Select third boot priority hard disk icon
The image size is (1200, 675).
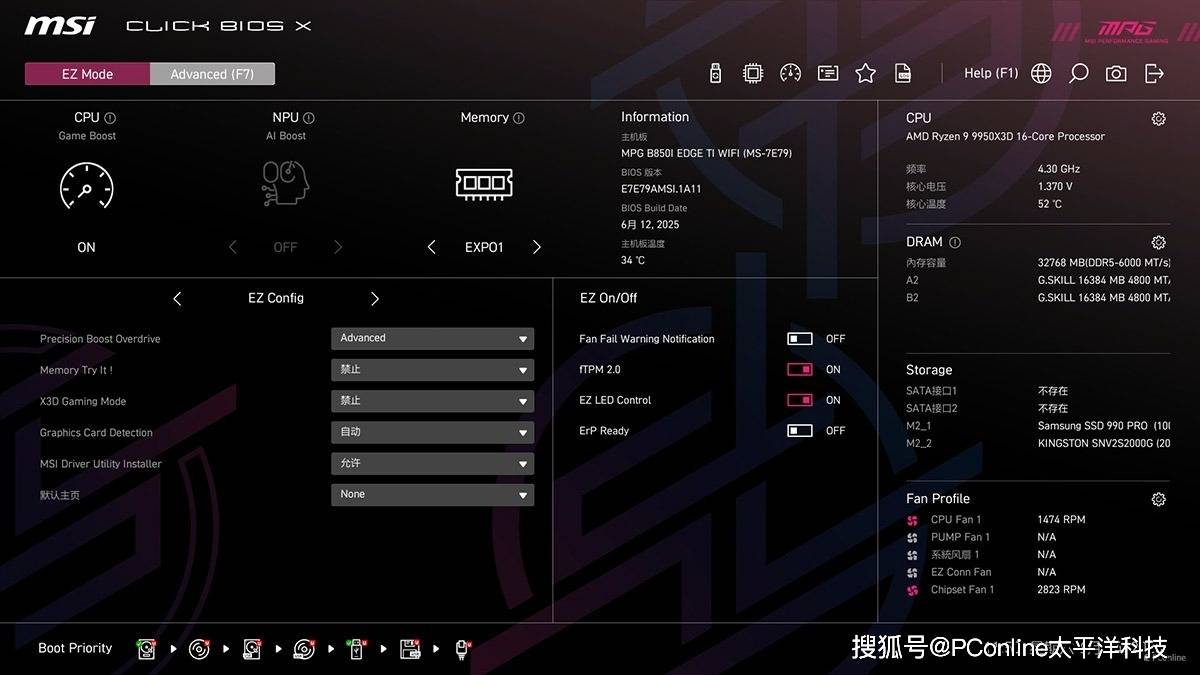click(252, 649)
